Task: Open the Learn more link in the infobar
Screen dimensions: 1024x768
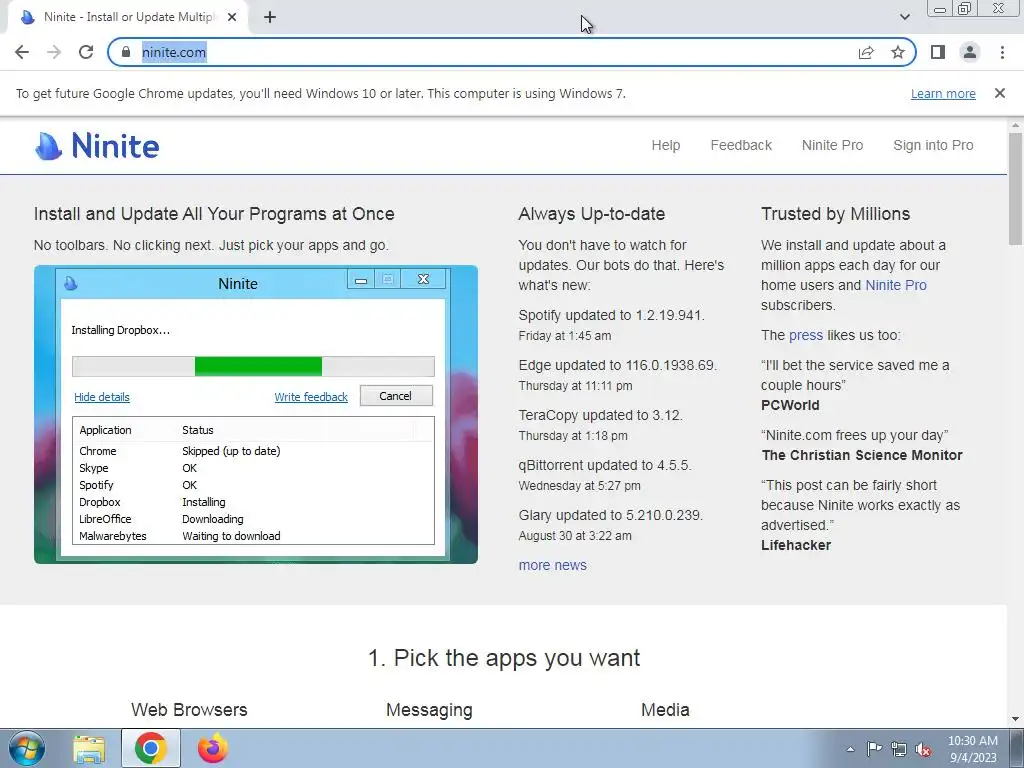Action: (x=943, y=93)
